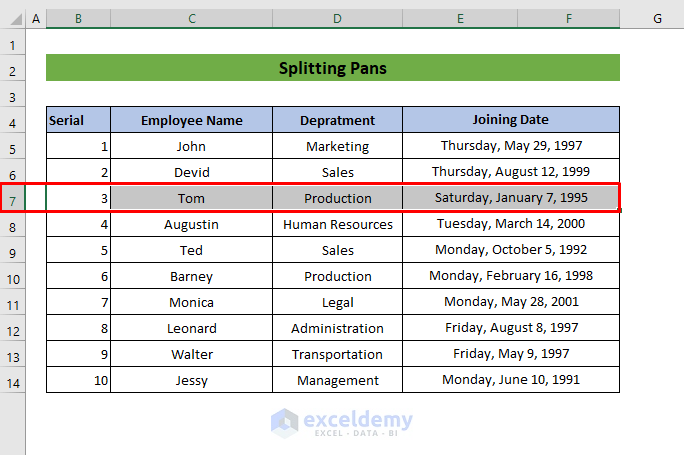The image size is (684, 455).
Task: Select column C header
Action: coord(191,19)
